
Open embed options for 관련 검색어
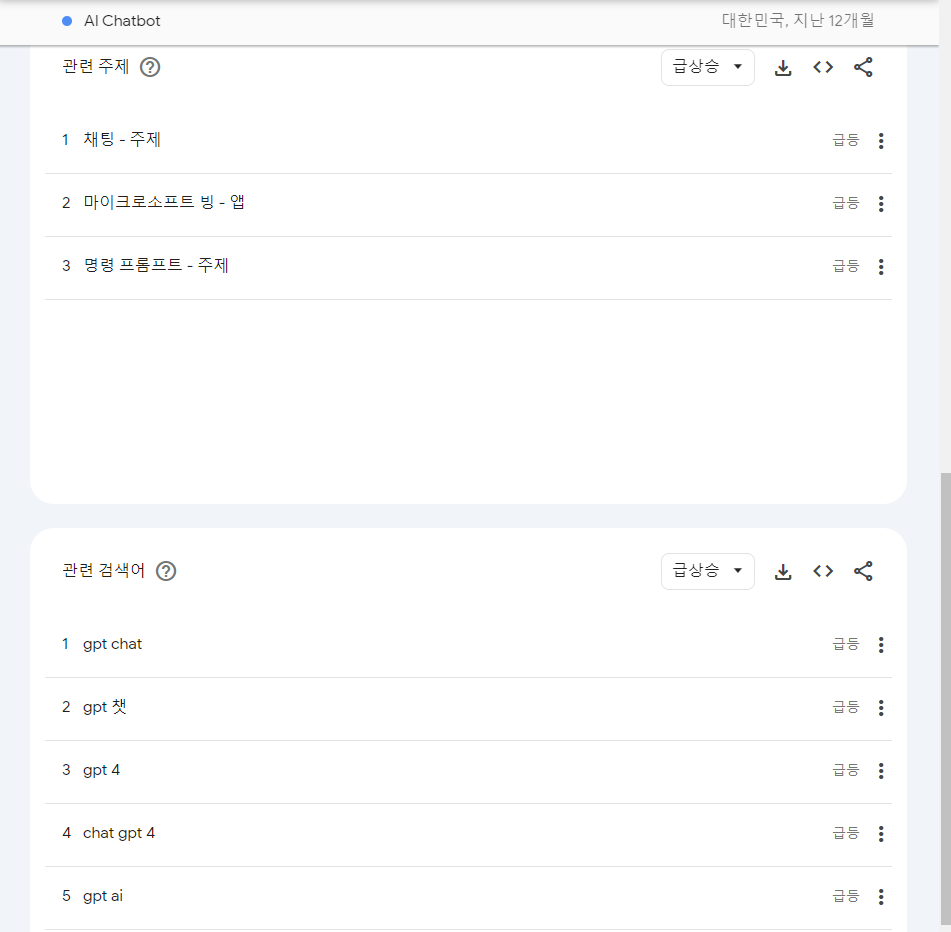coord(822,571)
